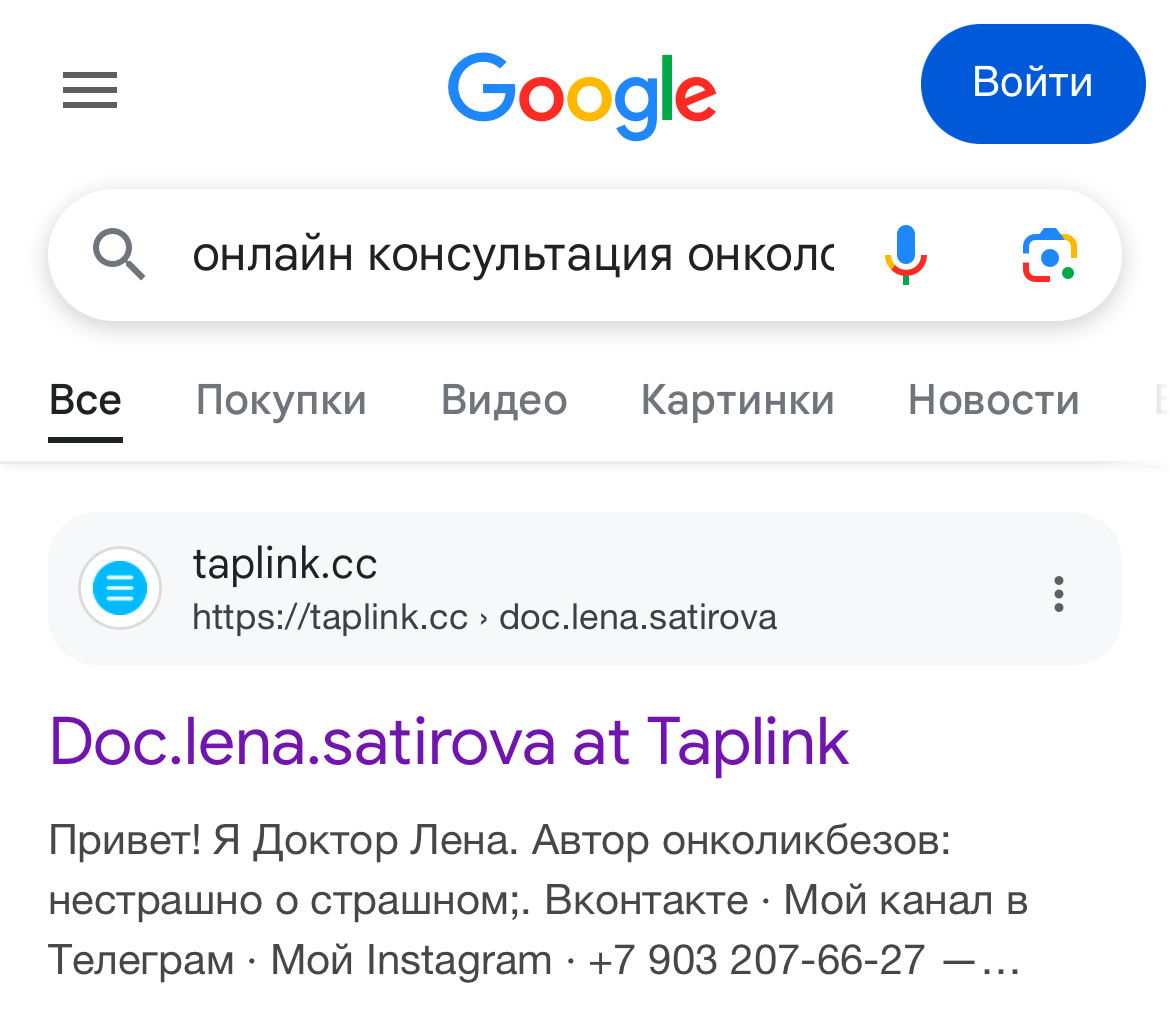Activate voice search with the microphone icon
This screenshot has height=1012, width=1170.
[x=906, y=255]
